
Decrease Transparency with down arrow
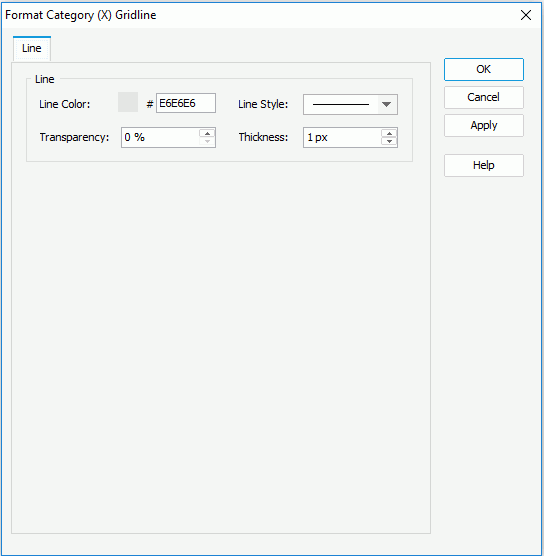[x=207, y=141]
